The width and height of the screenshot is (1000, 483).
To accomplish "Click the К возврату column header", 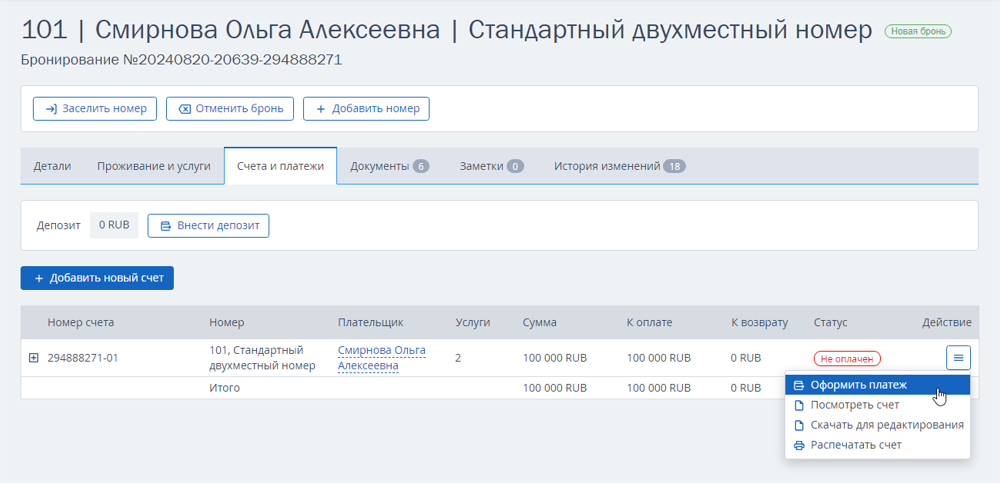I will (759, 322).
